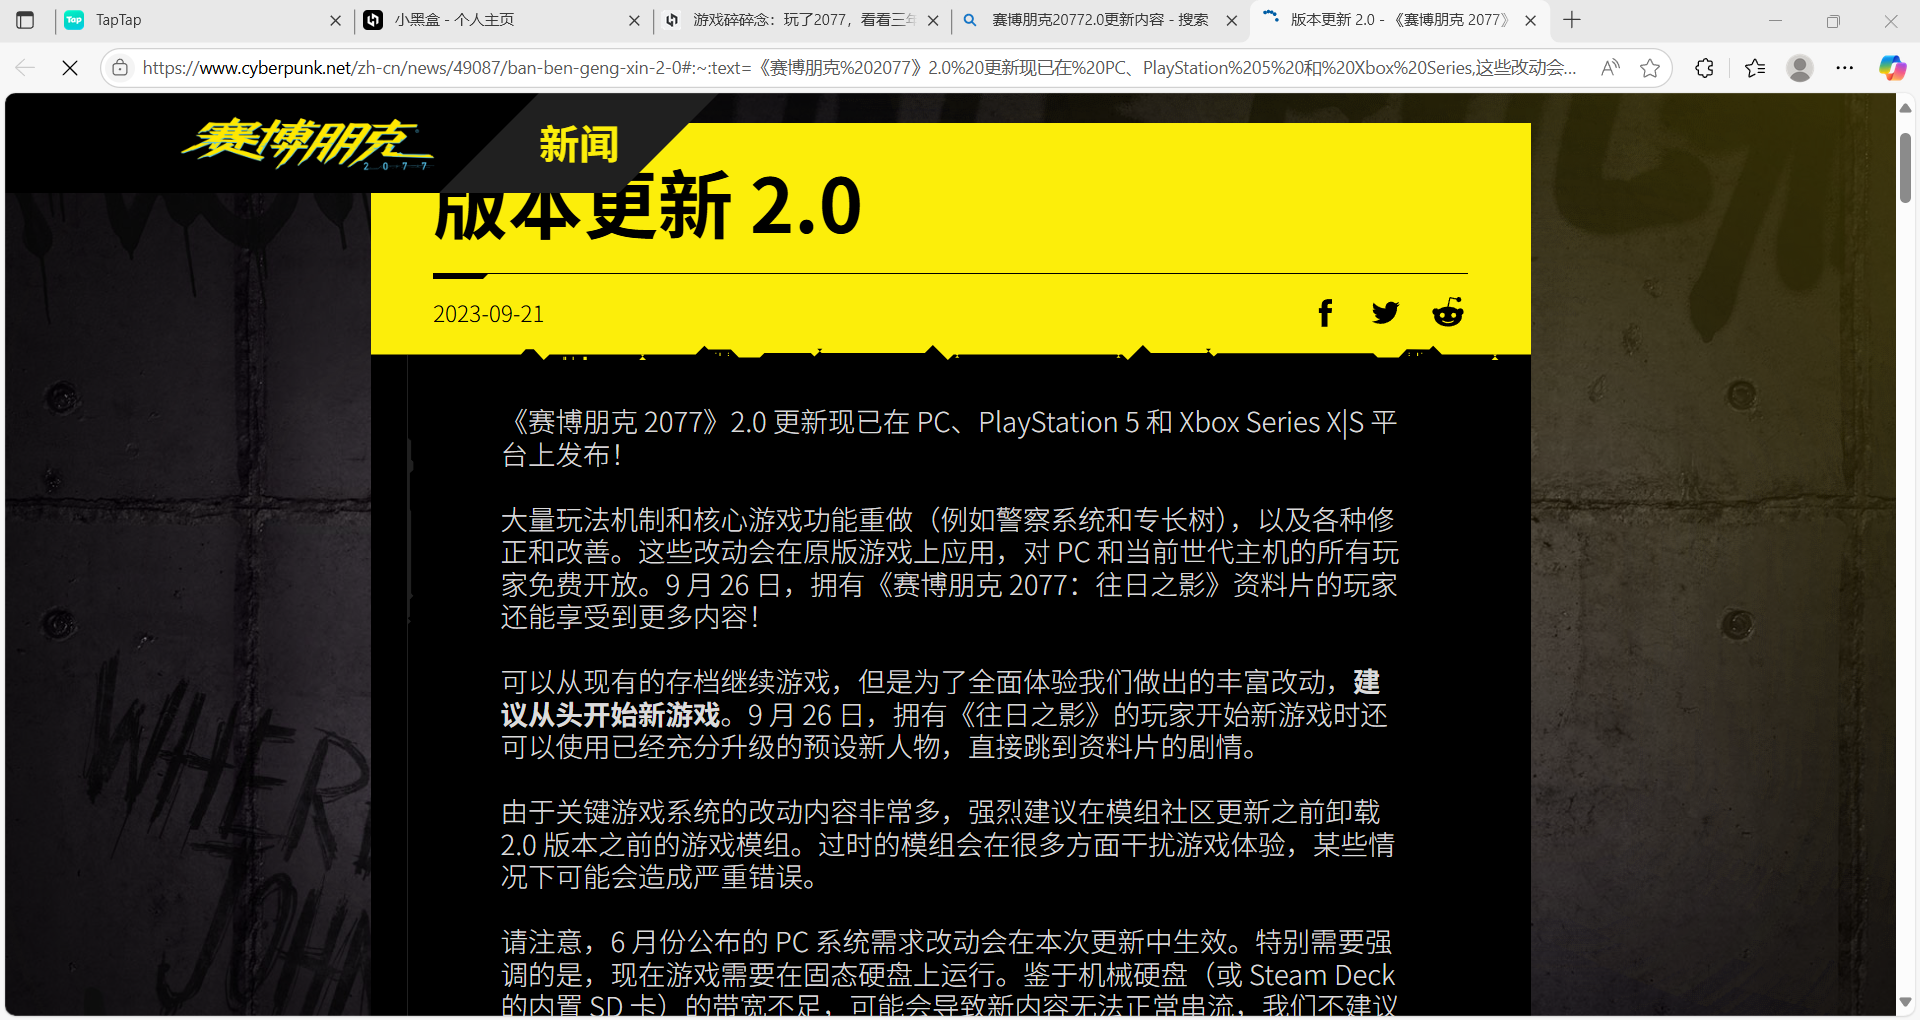Click the Cyberpunk 2077 logo
This screenshot has height=1020, width=1920.
306,144
